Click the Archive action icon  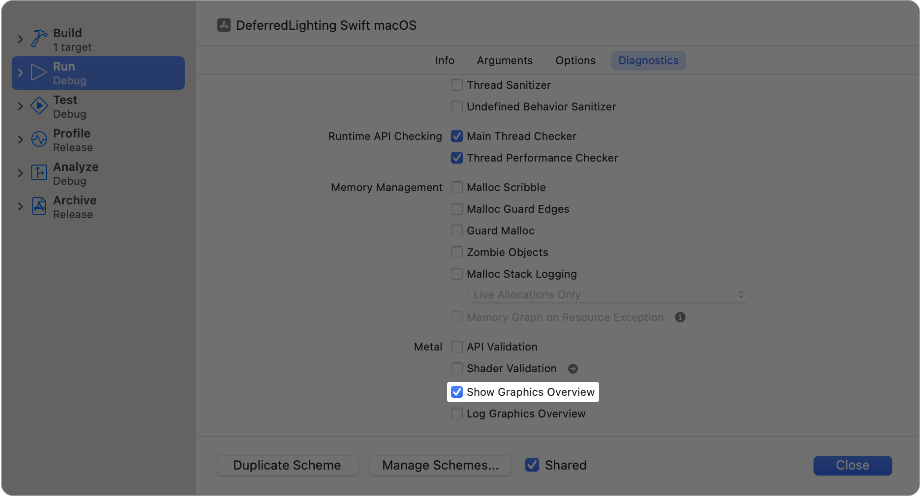[39, 207]
